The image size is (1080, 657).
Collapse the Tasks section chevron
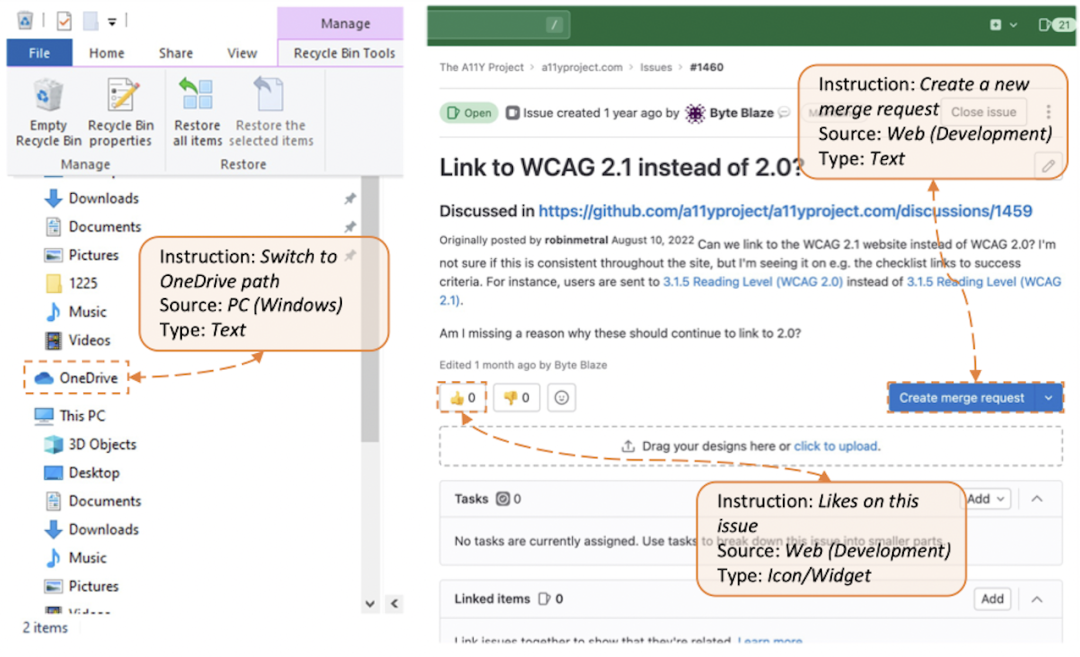tap(1037, 499)
